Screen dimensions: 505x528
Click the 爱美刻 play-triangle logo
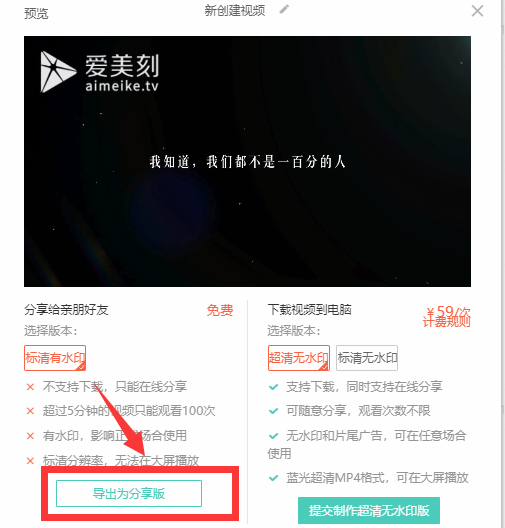click(58, 72)
